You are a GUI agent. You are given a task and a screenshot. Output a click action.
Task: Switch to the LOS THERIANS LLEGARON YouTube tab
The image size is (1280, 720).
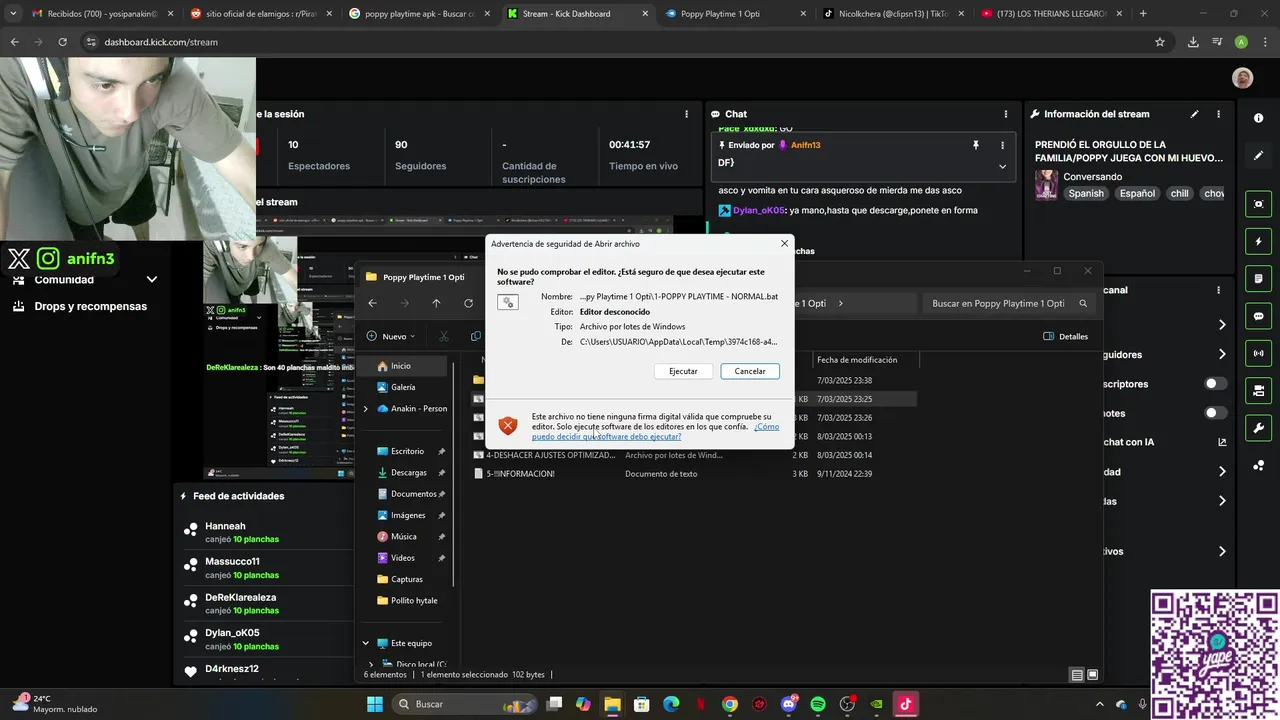[1049, 14]
